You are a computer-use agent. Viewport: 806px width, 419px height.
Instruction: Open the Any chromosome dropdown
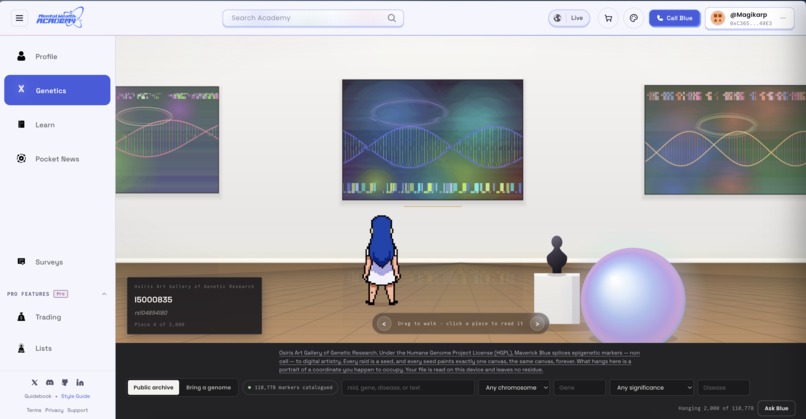[514, 388]
